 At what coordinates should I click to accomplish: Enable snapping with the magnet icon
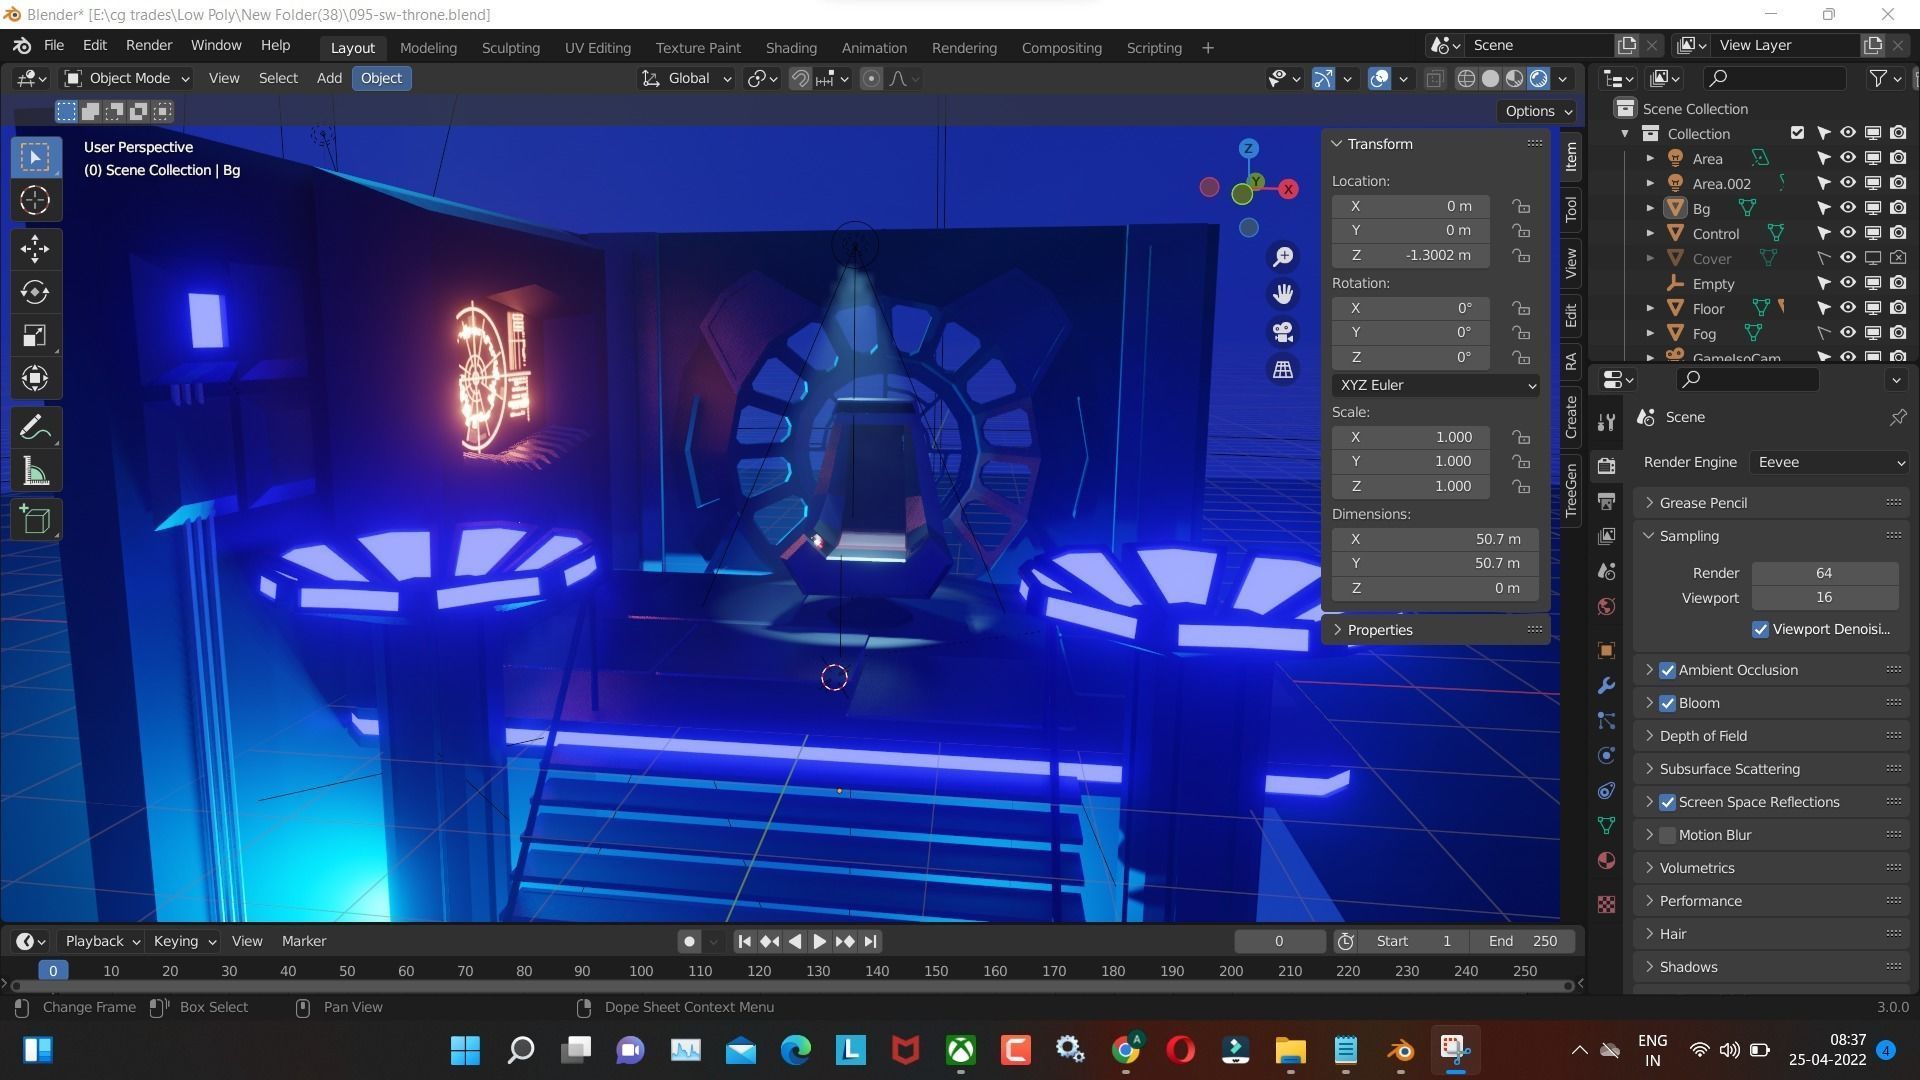click(x=799, y=78)
